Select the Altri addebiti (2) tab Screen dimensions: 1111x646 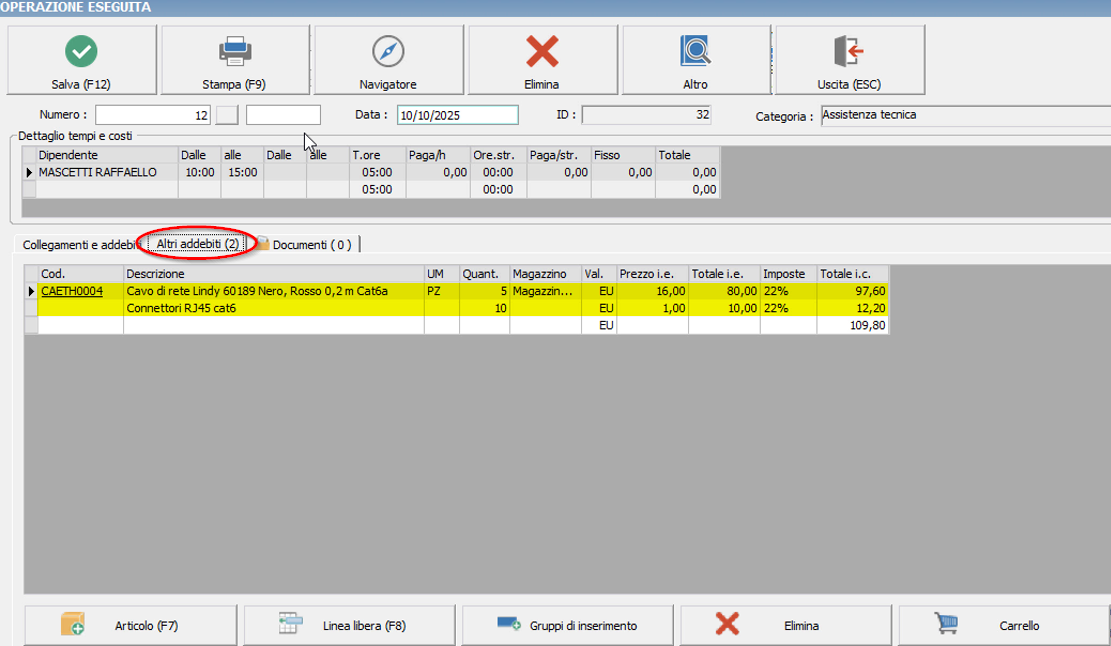point(197,244)
